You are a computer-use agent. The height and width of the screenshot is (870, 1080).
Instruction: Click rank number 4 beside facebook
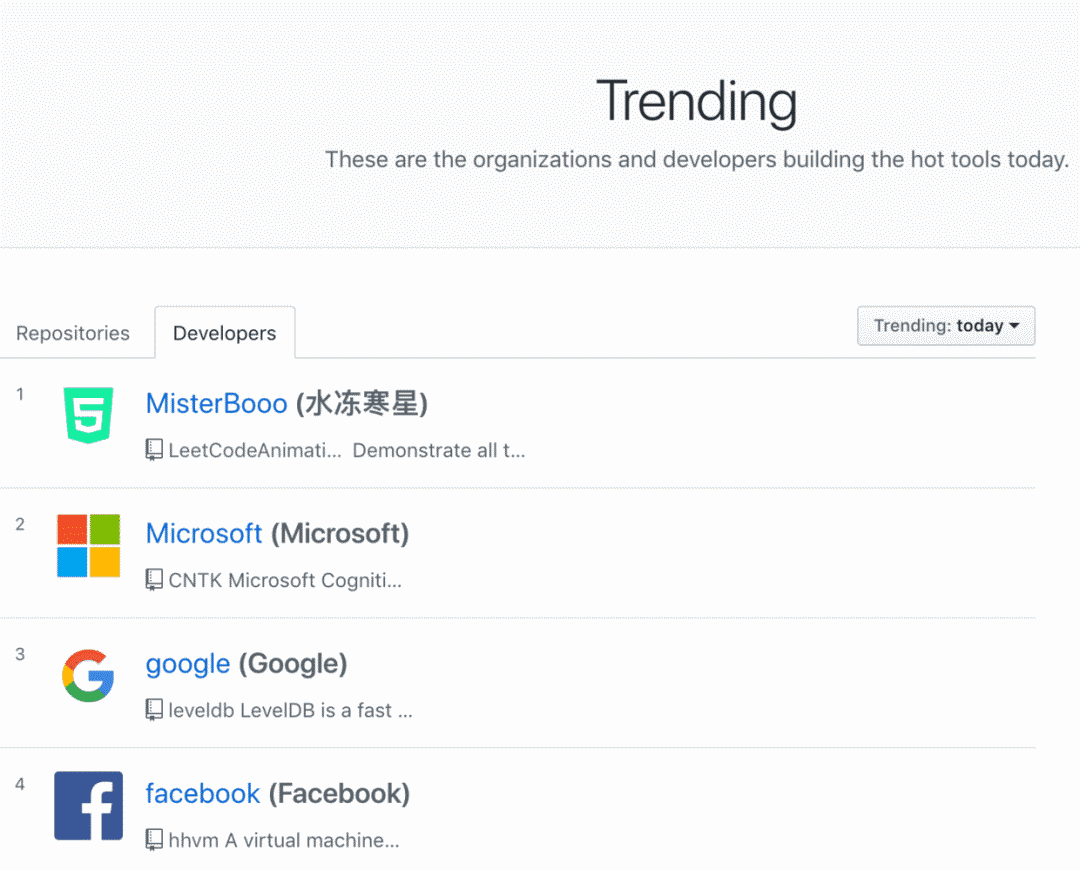(x=20, y=784)
